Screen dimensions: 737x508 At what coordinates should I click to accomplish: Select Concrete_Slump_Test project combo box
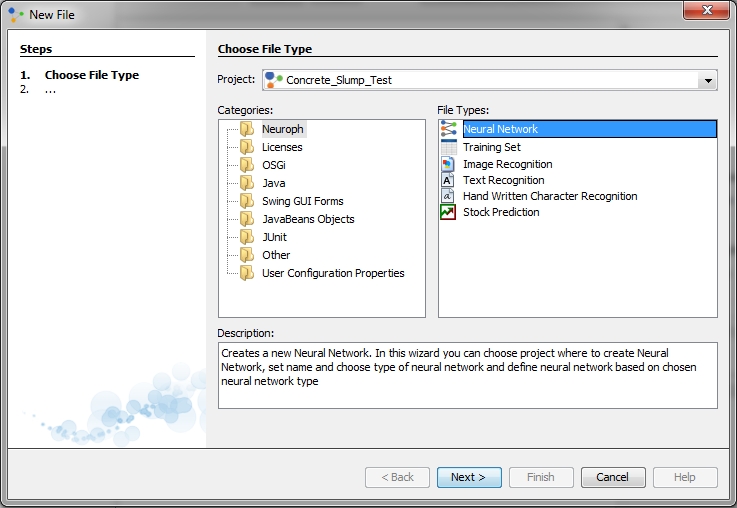pyautogui.click(x=480, y=81)
